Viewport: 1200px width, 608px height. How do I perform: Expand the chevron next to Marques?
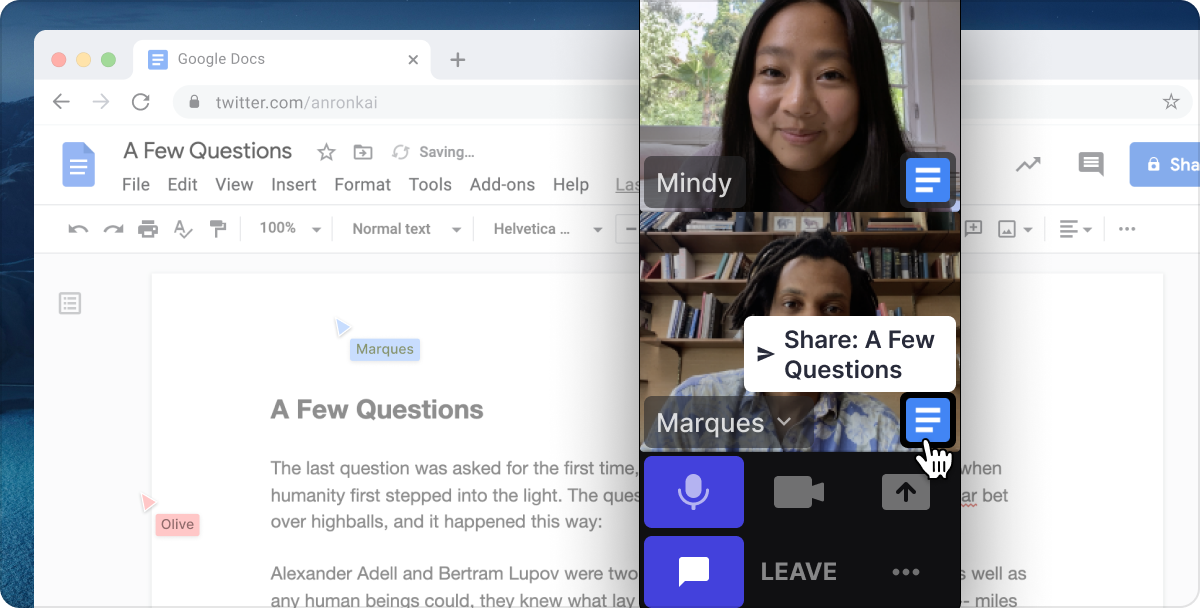784,422
